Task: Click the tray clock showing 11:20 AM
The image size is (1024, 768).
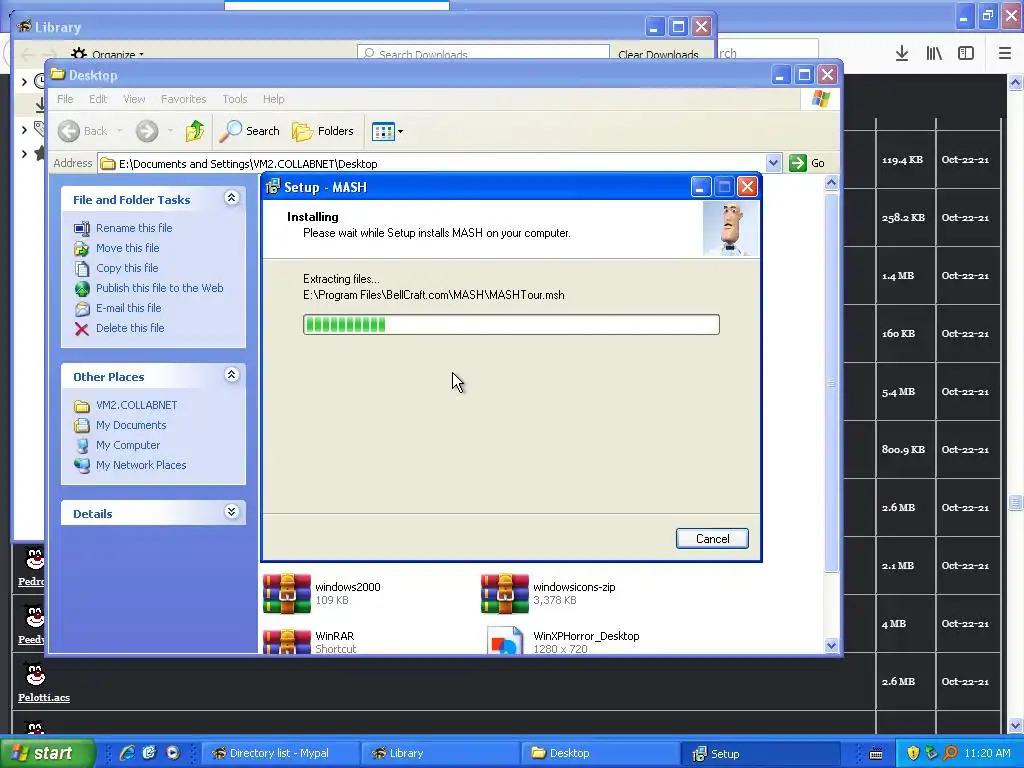Action: click(987, 753)
